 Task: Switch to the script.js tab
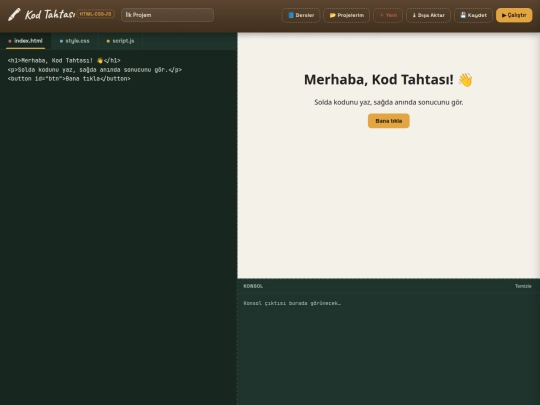click(121, 41)
